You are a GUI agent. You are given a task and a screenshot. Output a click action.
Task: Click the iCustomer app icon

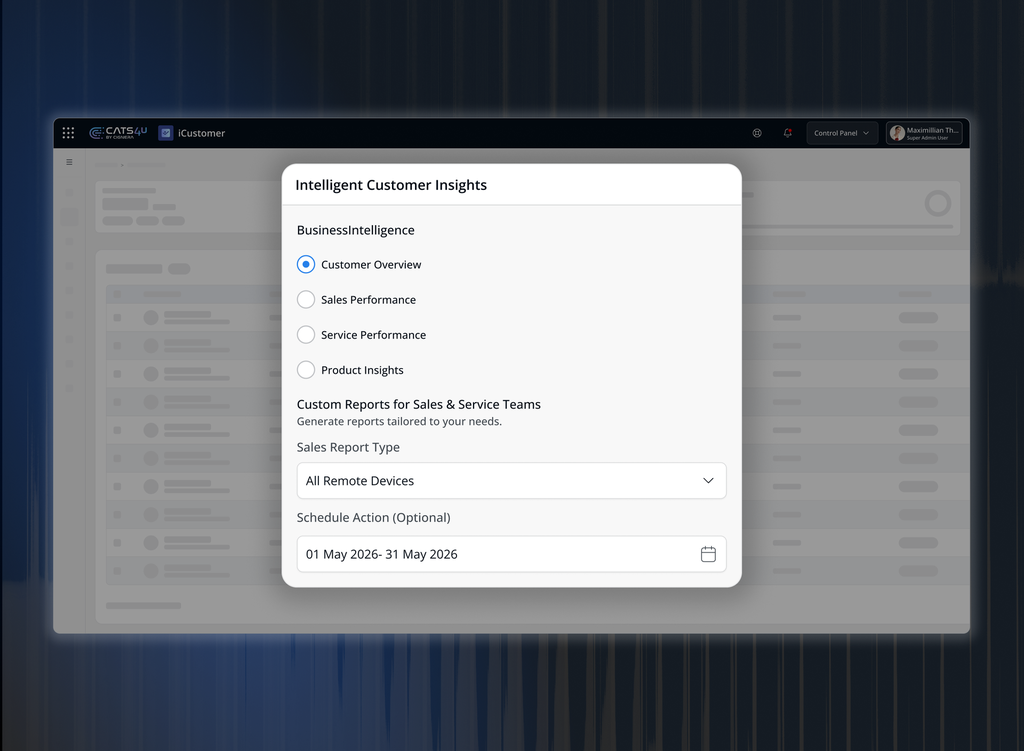point(166,133)
